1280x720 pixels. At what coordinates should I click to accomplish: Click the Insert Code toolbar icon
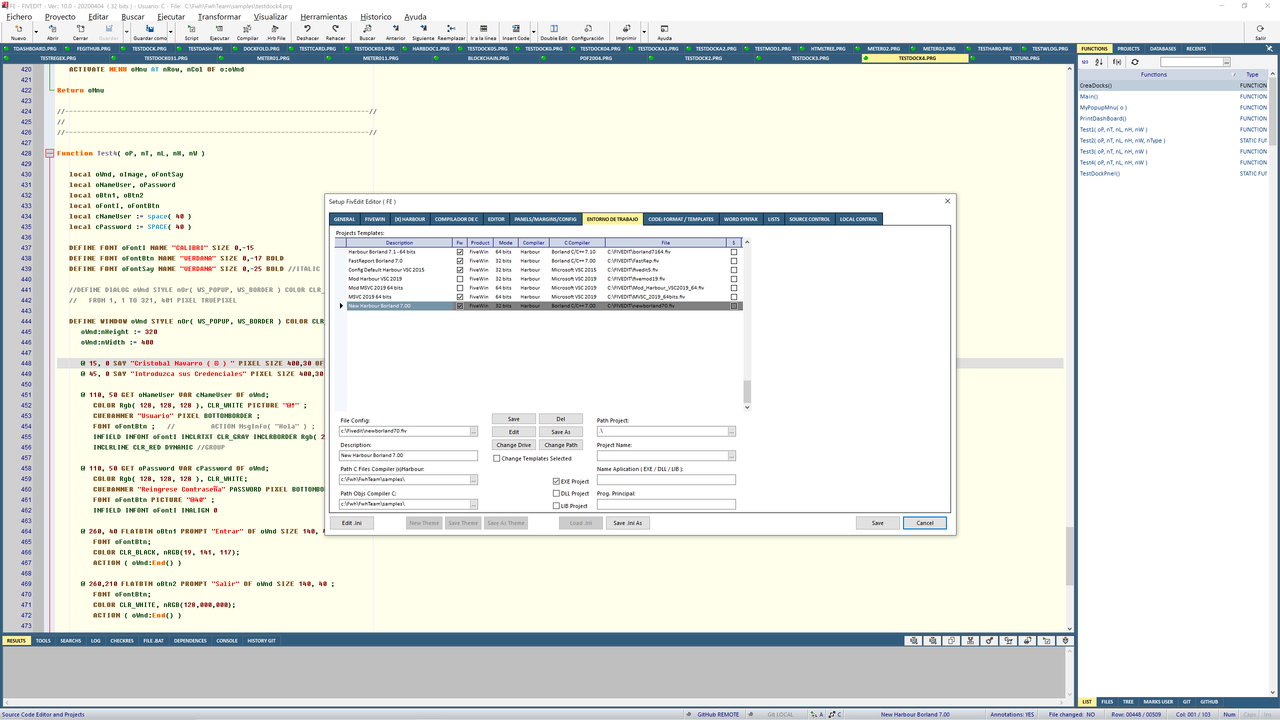[x=516, y=31]
